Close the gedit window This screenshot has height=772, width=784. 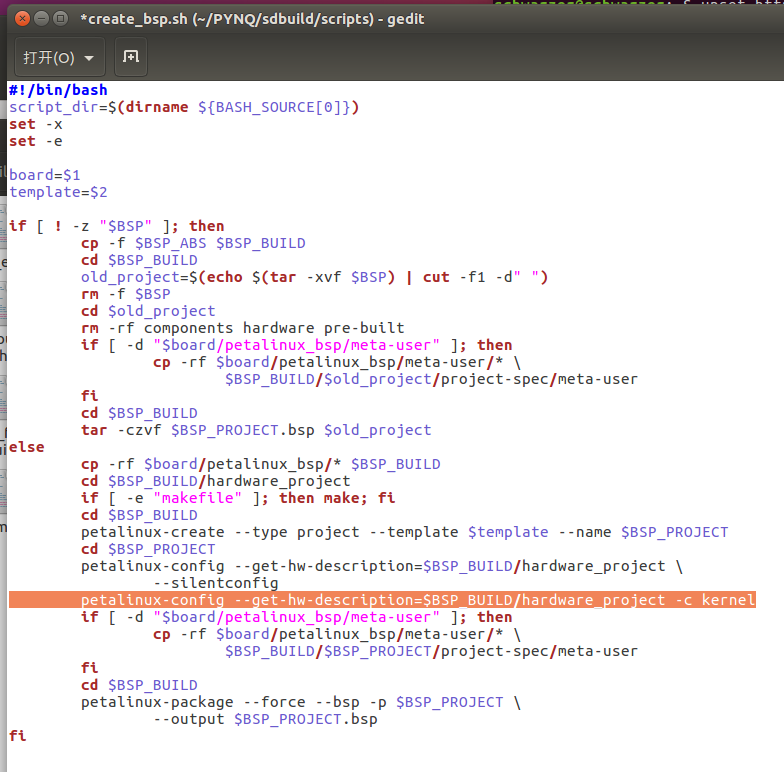22,19
